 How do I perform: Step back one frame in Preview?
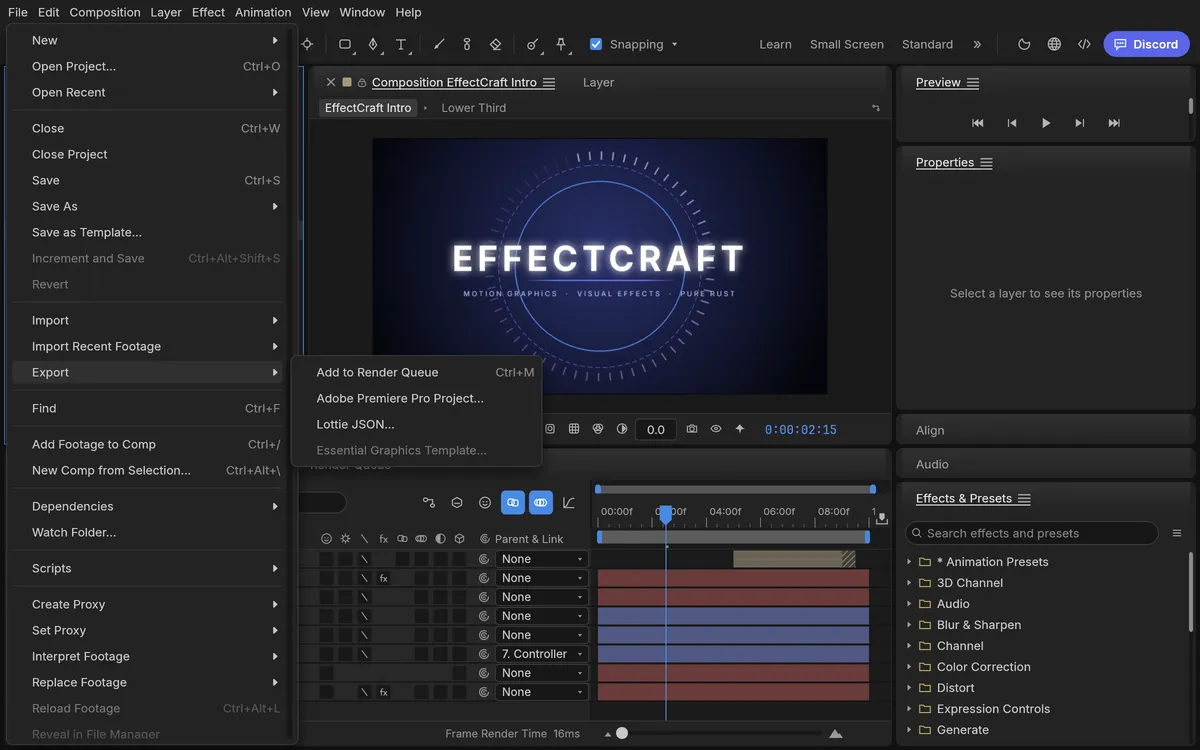[x=1012, y=123]
